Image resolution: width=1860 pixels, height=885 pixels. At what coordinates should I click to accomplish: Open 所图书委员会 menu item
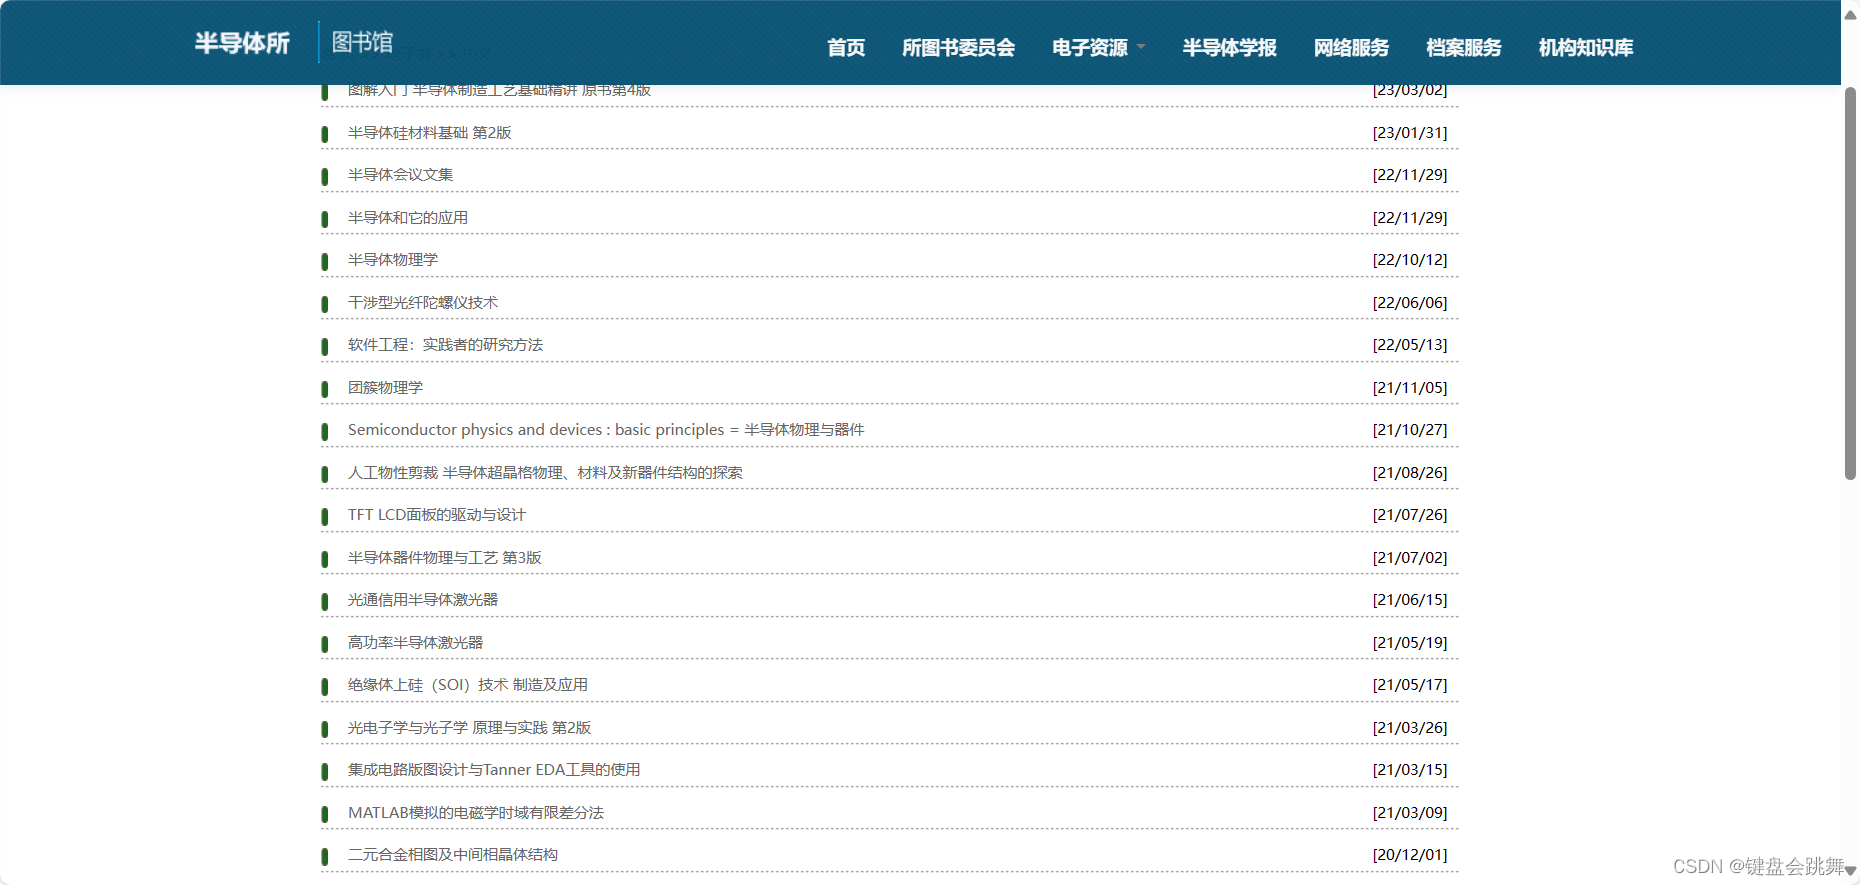(958, 47)
